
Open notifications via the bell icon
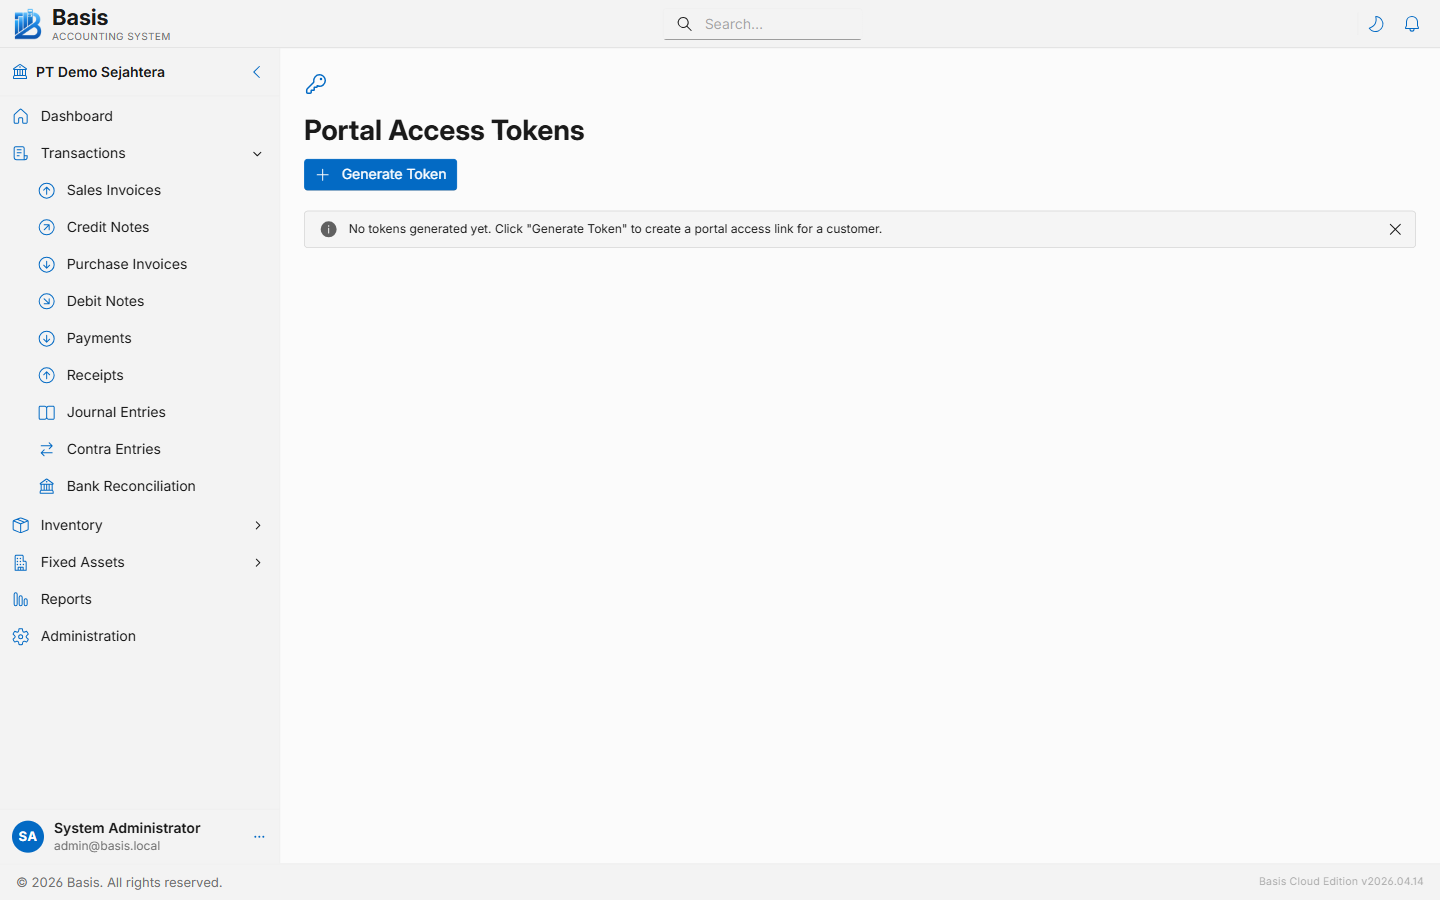pos(1412,23)
